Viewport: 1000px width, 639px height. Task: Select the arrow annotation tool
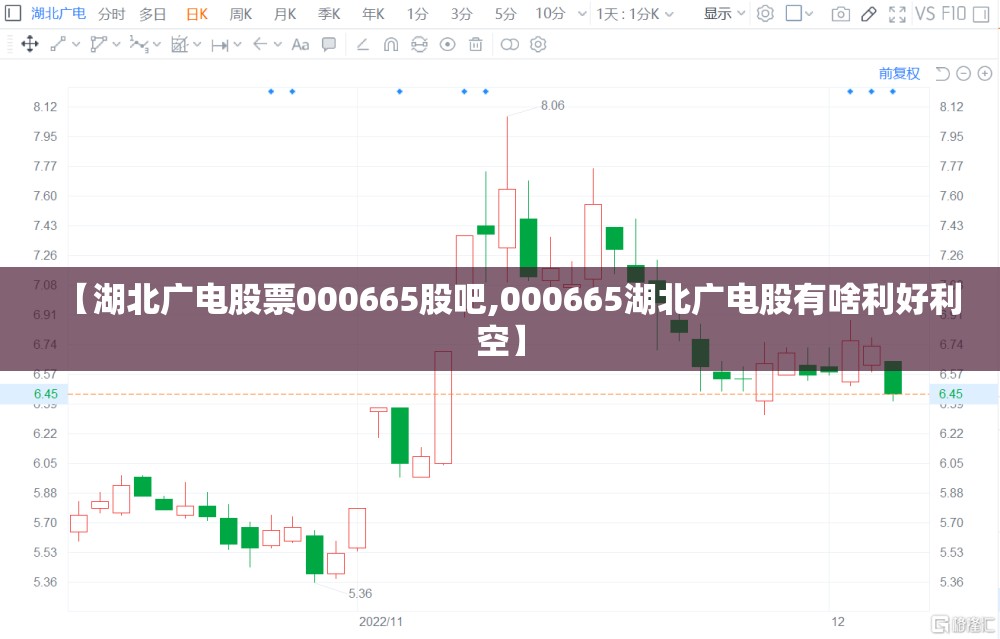(260, 44)
